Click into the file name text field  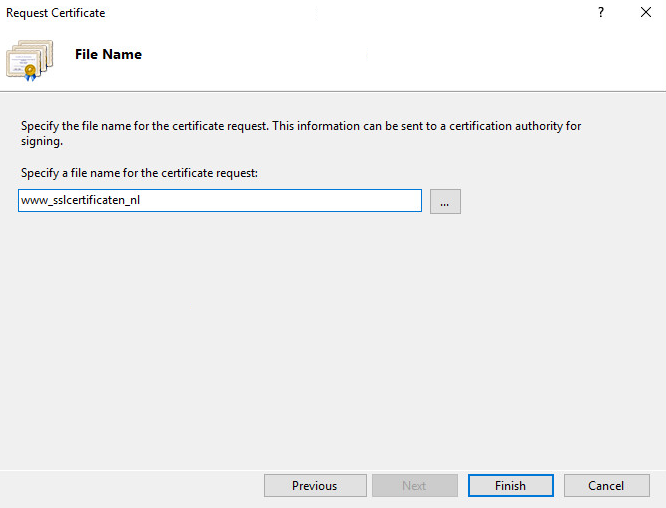(220, 201)
